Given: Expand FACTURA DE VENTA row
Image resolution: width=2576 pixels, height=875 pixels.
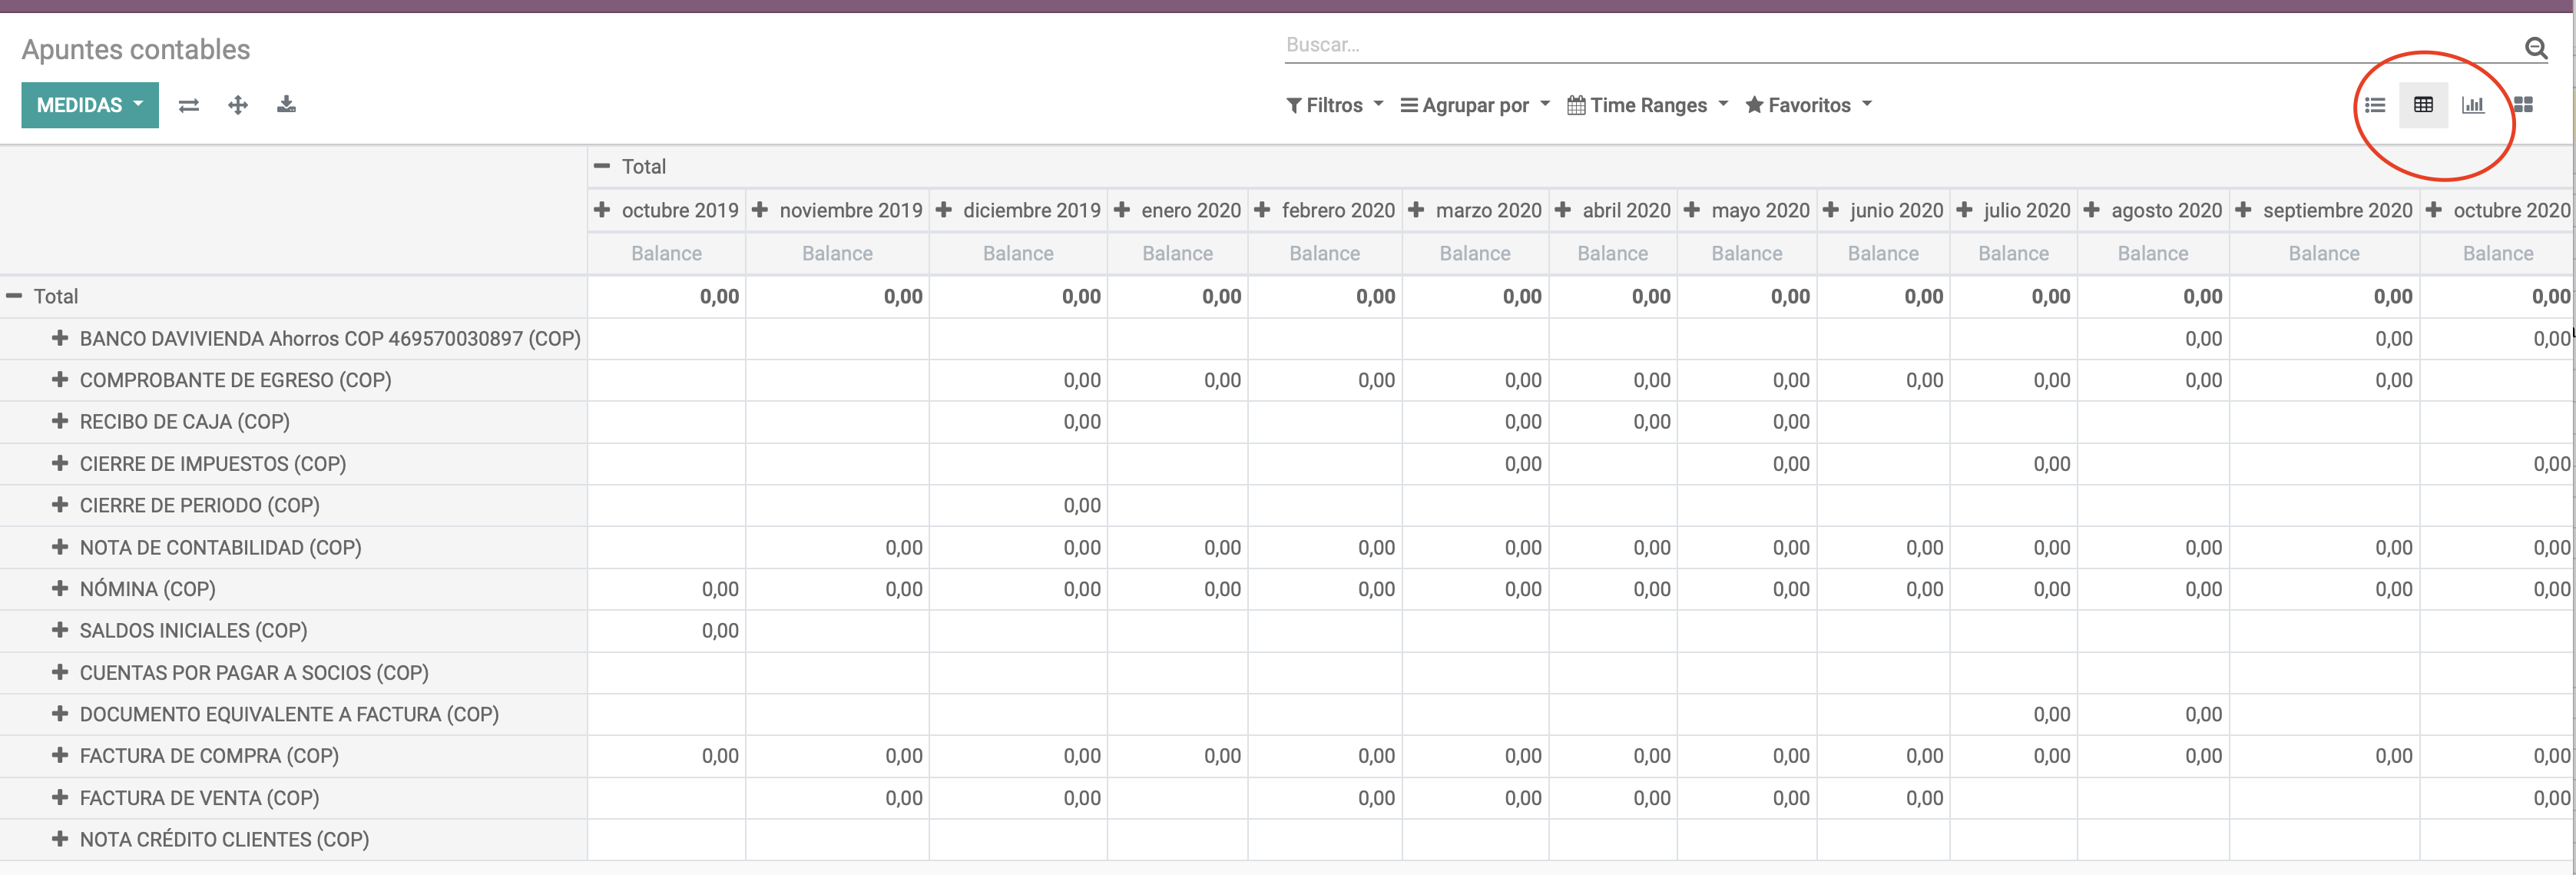Looking at the screenshot, I should [60, 797].
